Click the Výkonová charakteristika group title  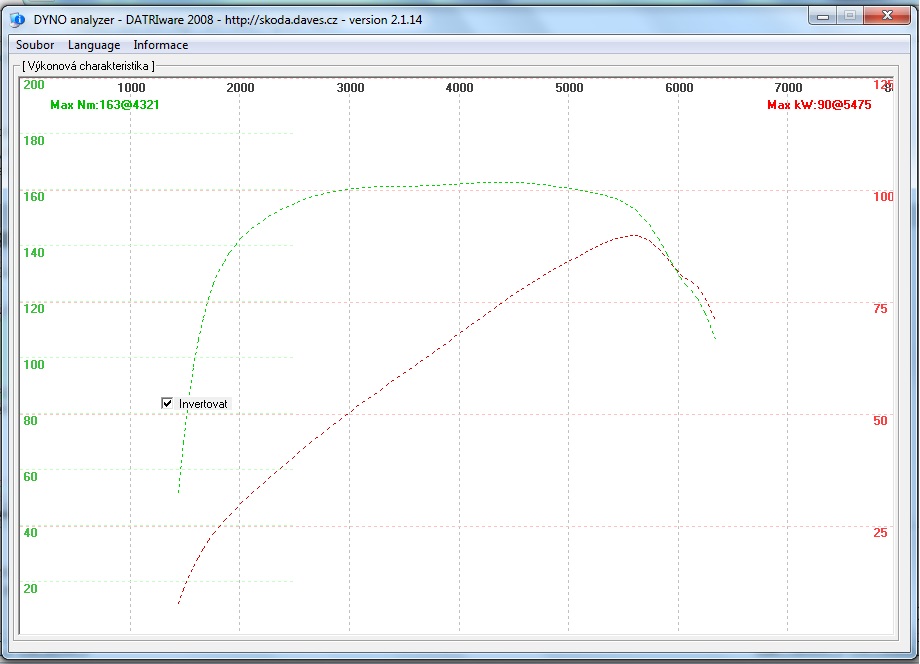(89, 66)
